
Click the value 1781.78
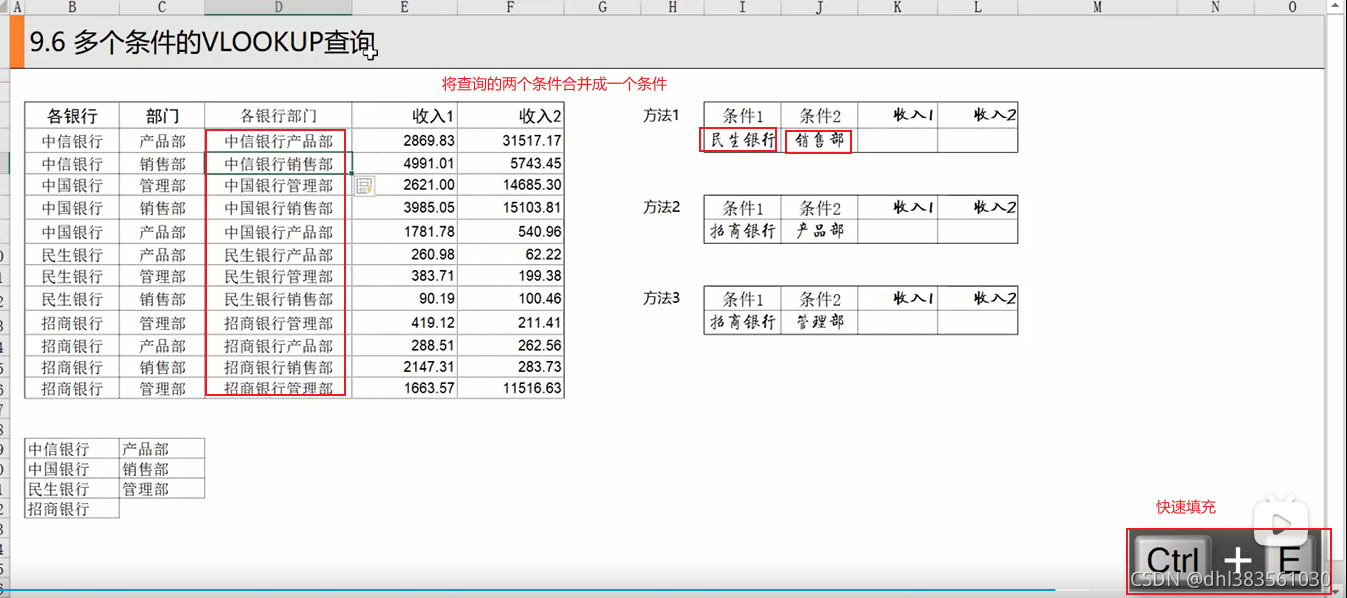click(429, 231)
